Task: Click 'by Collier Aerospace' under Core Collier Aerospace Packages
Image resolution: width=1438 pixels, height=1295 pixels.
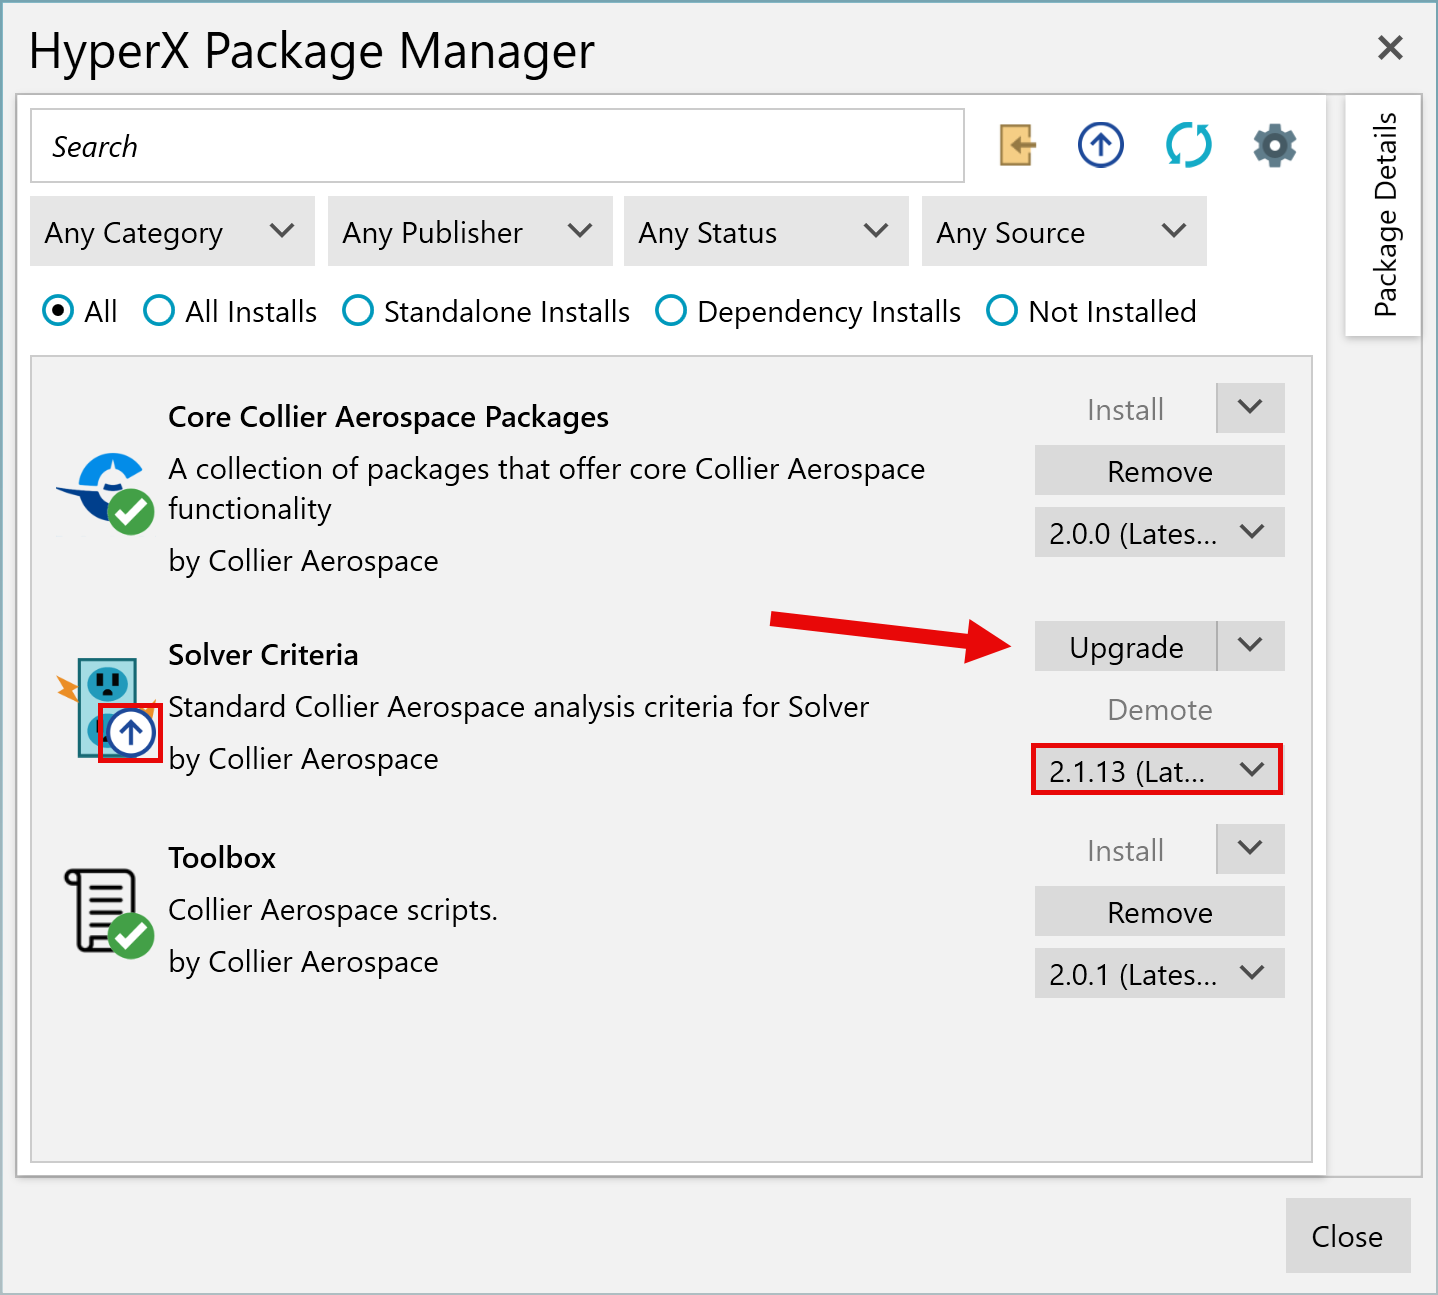Action: [303, 561]
